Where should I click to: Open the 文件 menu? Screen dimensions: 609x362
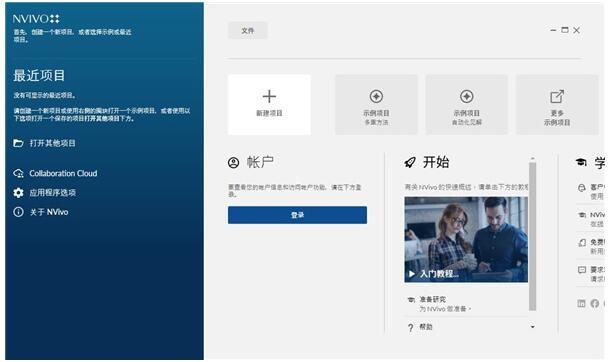248,30
